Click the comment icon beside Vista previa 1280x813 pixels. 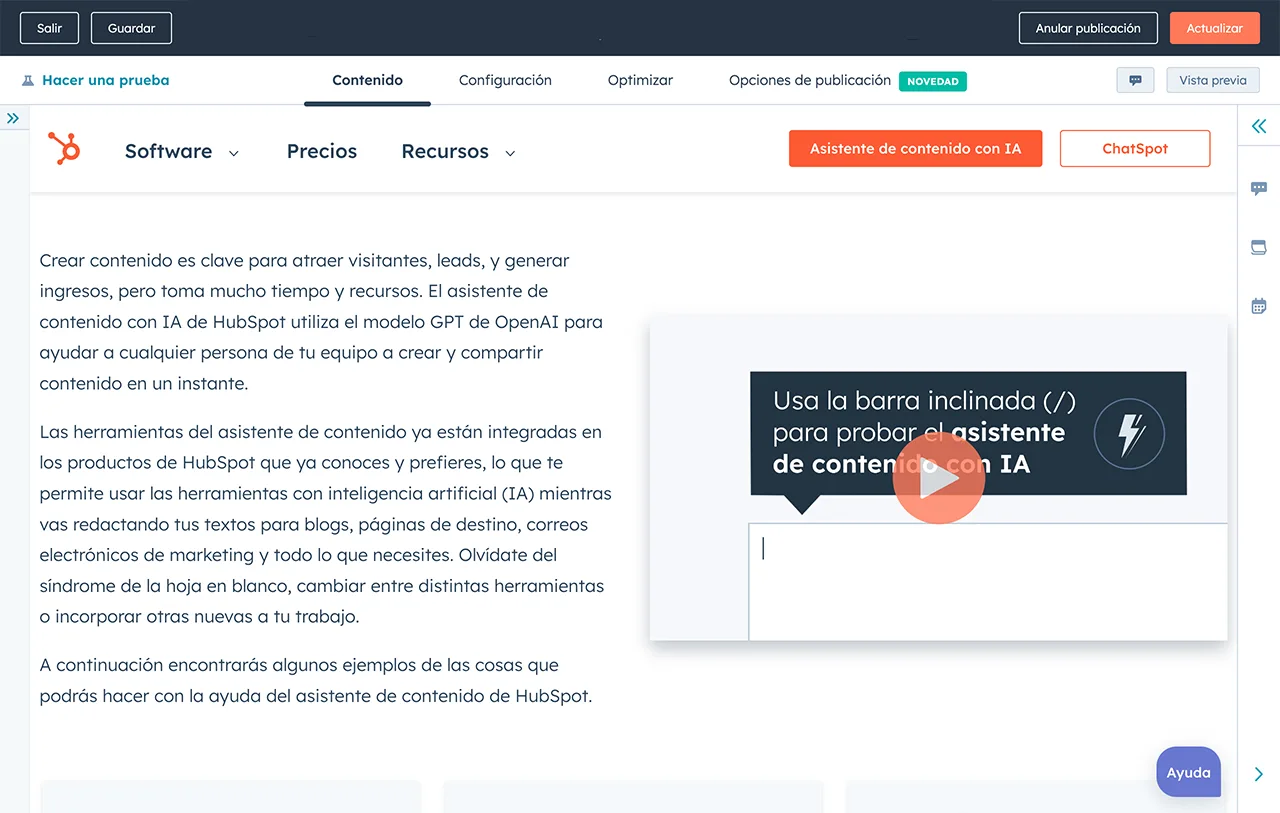pyautogui.click(x=1135, y=80)
